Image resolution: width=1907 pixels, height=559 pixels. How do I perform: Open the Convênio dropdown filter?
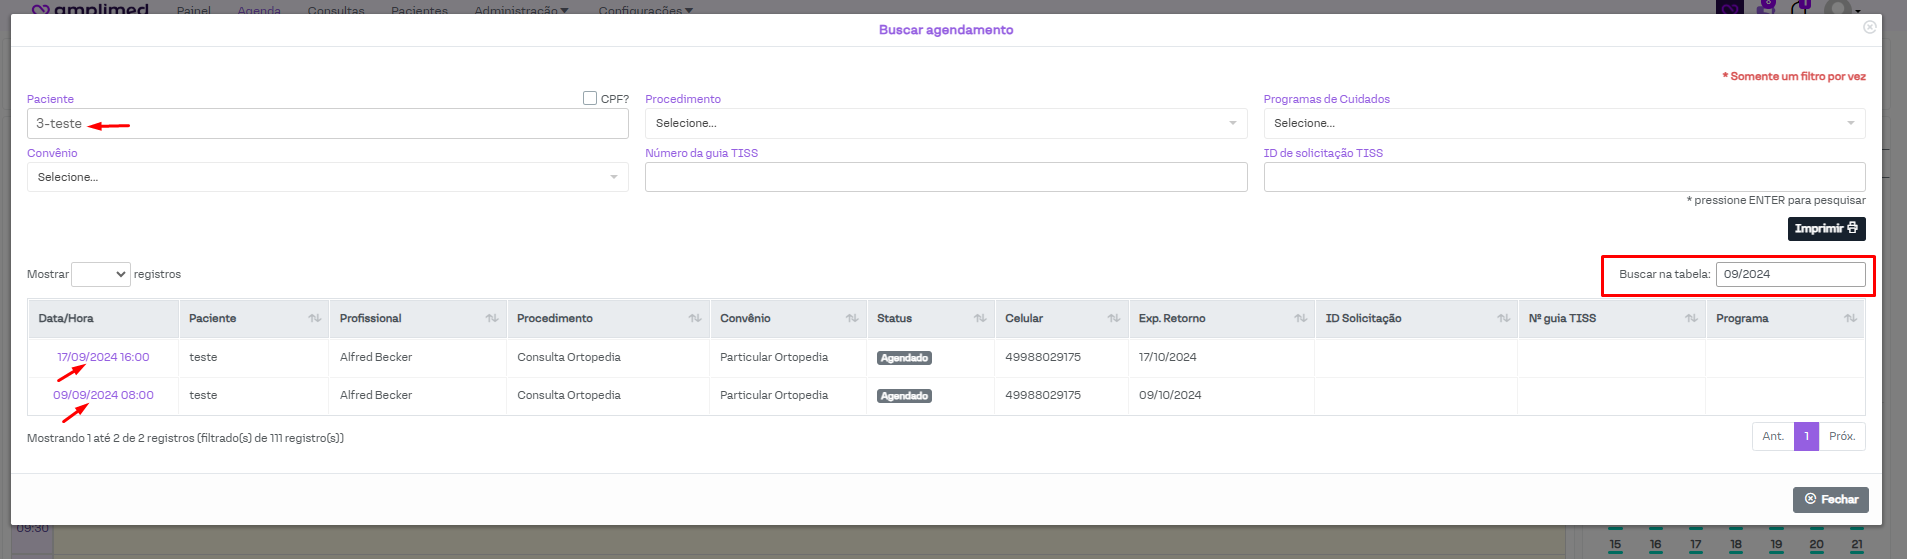point(327,177)
